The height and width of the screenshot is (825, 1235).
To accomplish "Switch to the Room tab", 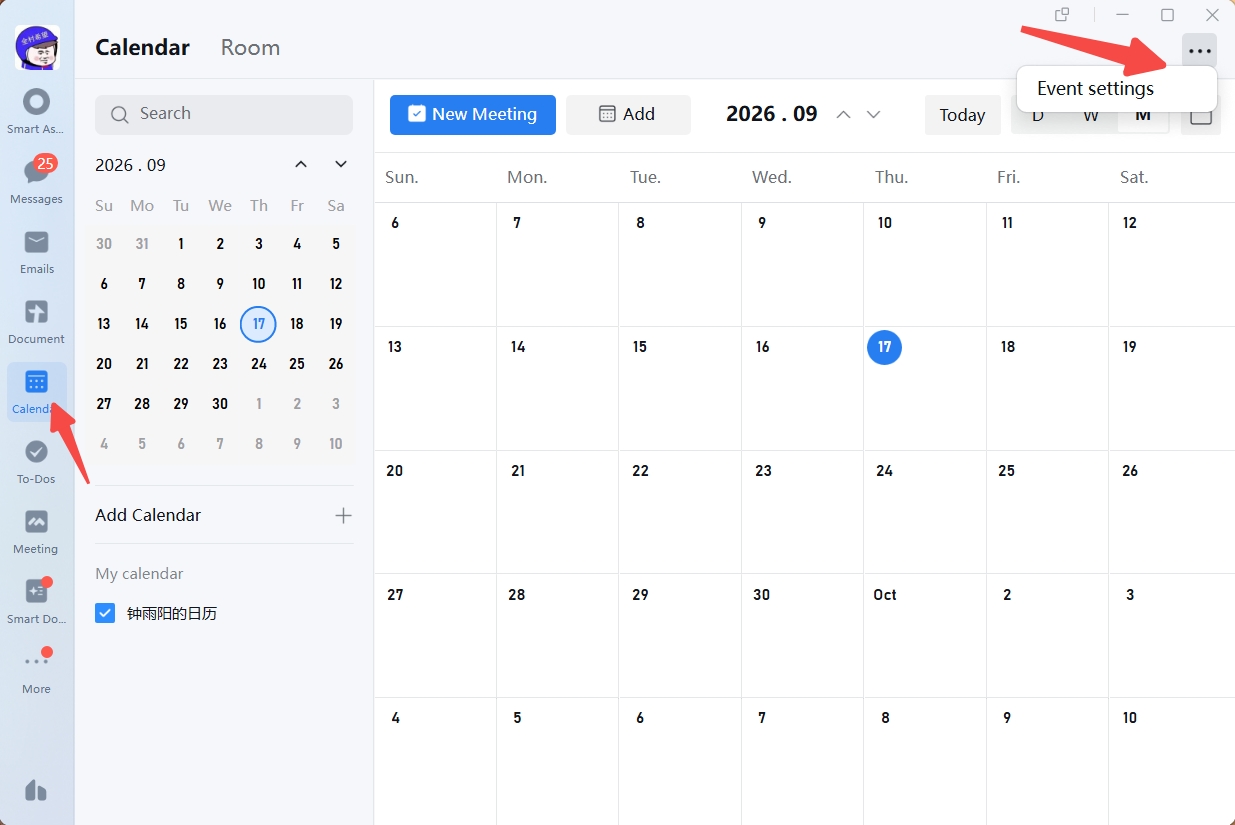I will click(250, 47).
